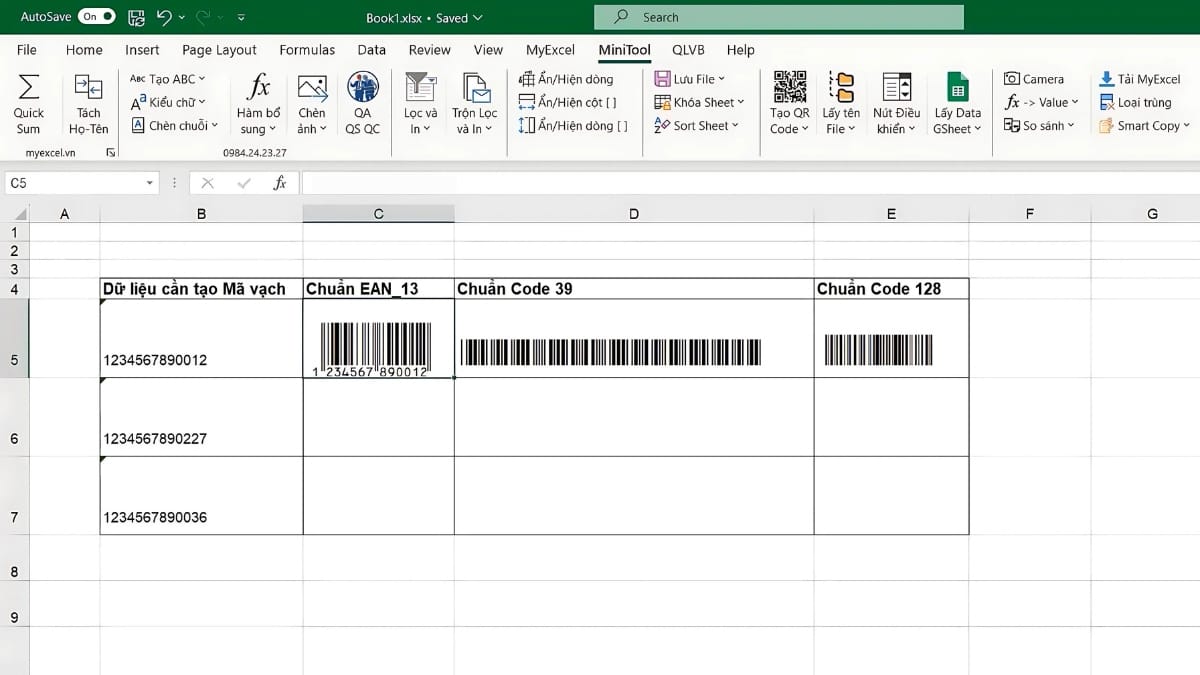Open the Chèn ảnh picture tool
The width and height of the screenshot is (1200, 675).
pos(312,87)
